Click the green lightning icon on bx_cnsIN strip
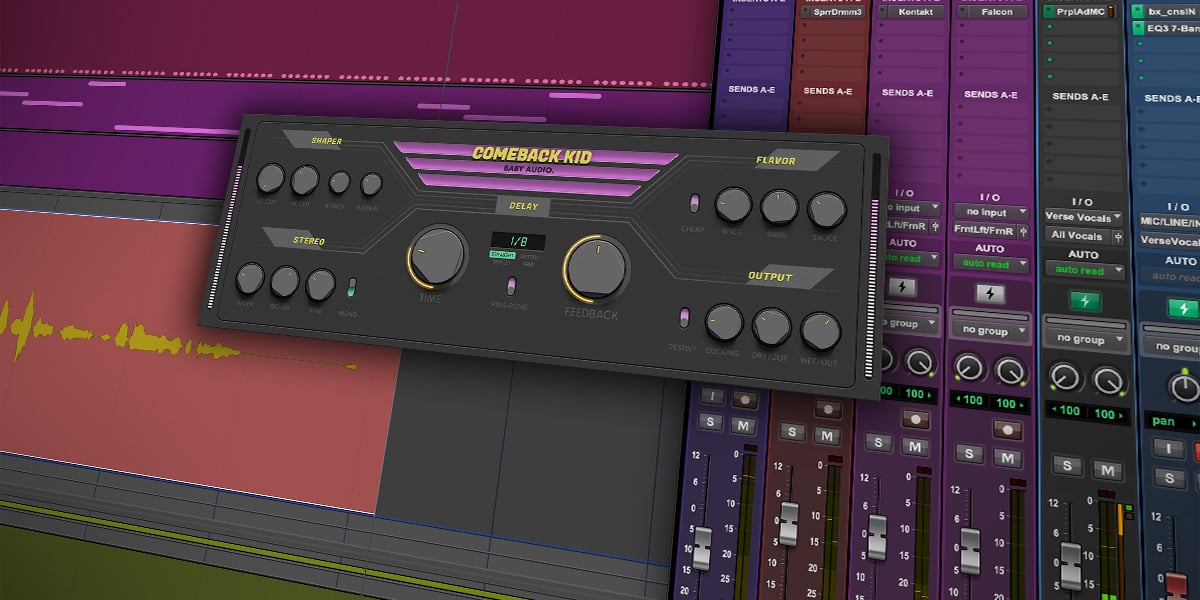This screenshot has height=600, width=1200. click(x=1183, y=309)
